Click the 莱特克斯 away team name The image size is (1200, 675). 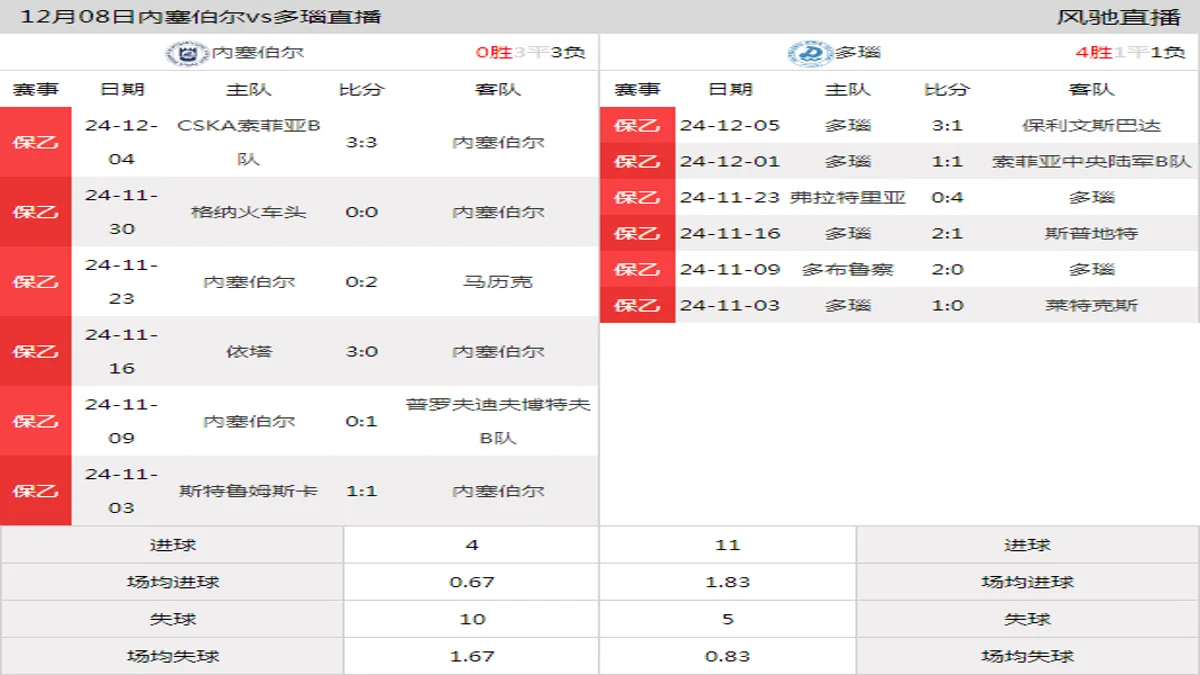1091,305
